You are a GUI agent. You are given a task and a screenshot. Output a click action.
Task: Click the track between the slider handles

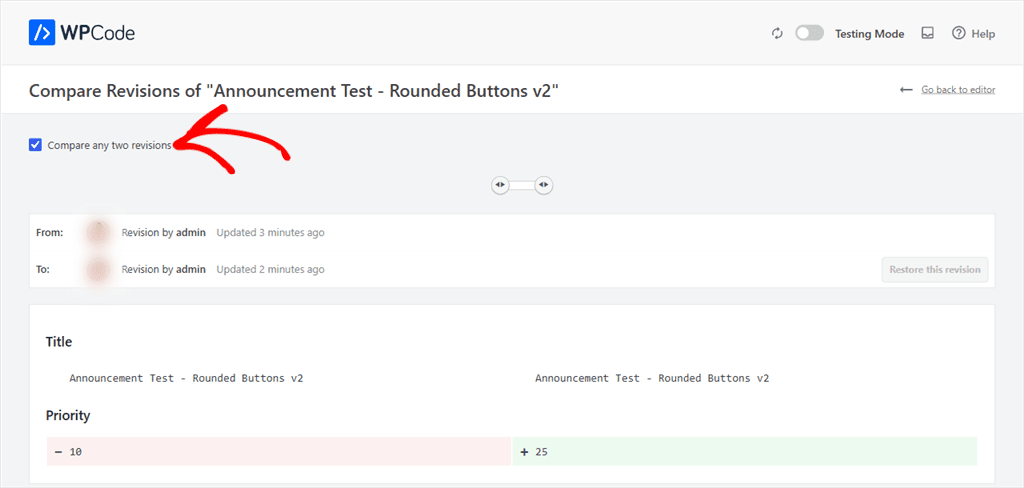(522, 186)
